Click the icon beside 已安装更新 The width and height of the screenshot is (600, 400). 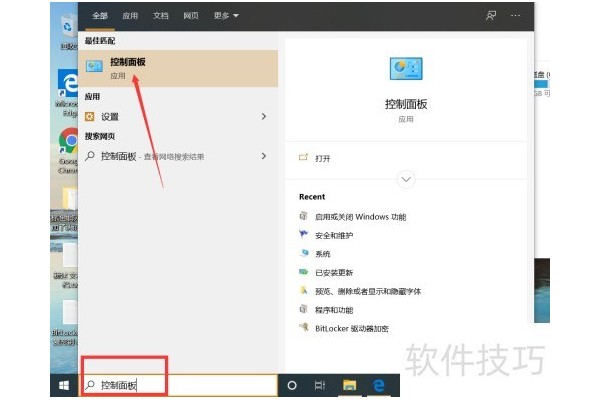coord(303,271)
